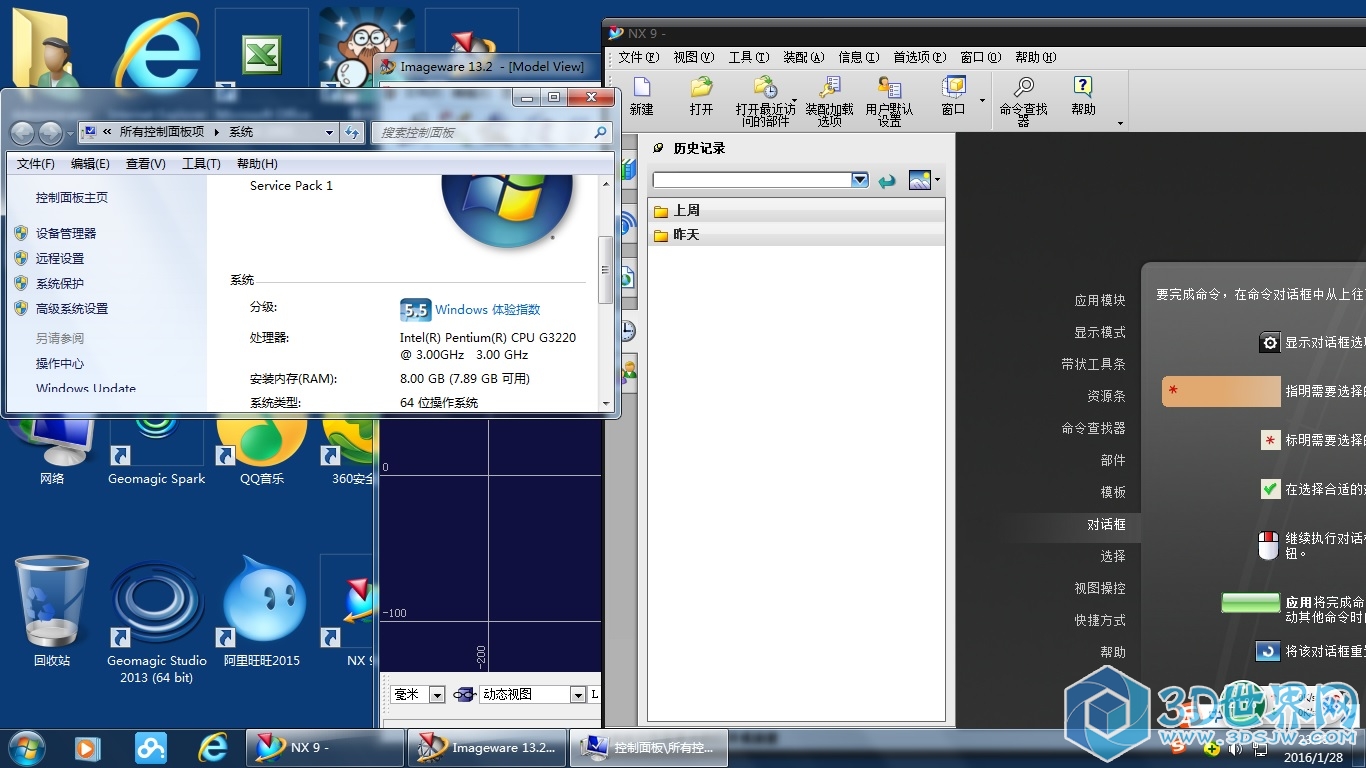The image size is (1366, 768).
Task: Click the History clock tab in NX resource bar
Action: (x=628, y=331)
